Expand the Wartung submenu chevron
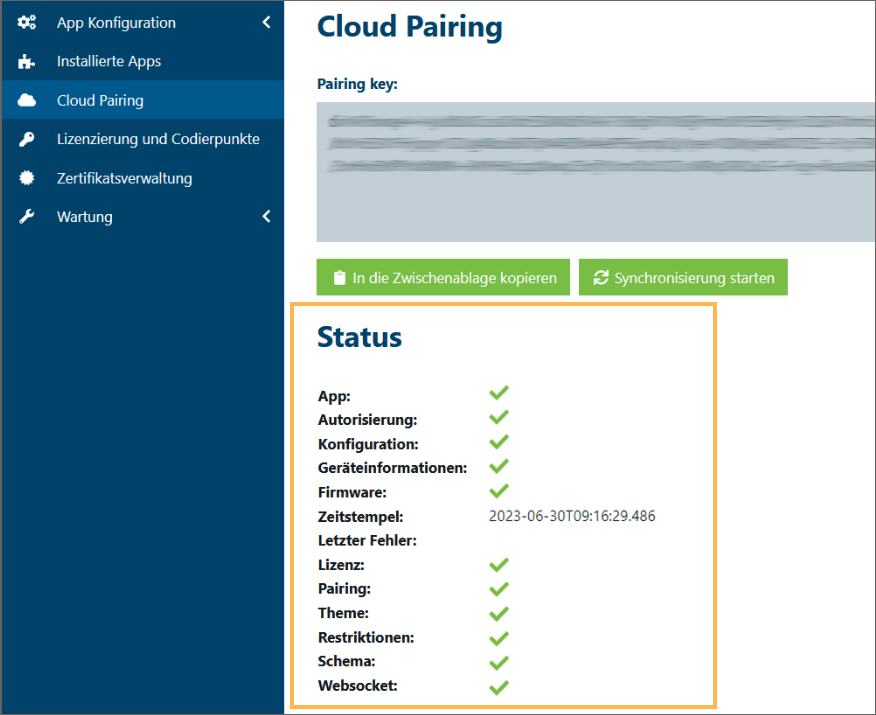 tap(266, 217)
